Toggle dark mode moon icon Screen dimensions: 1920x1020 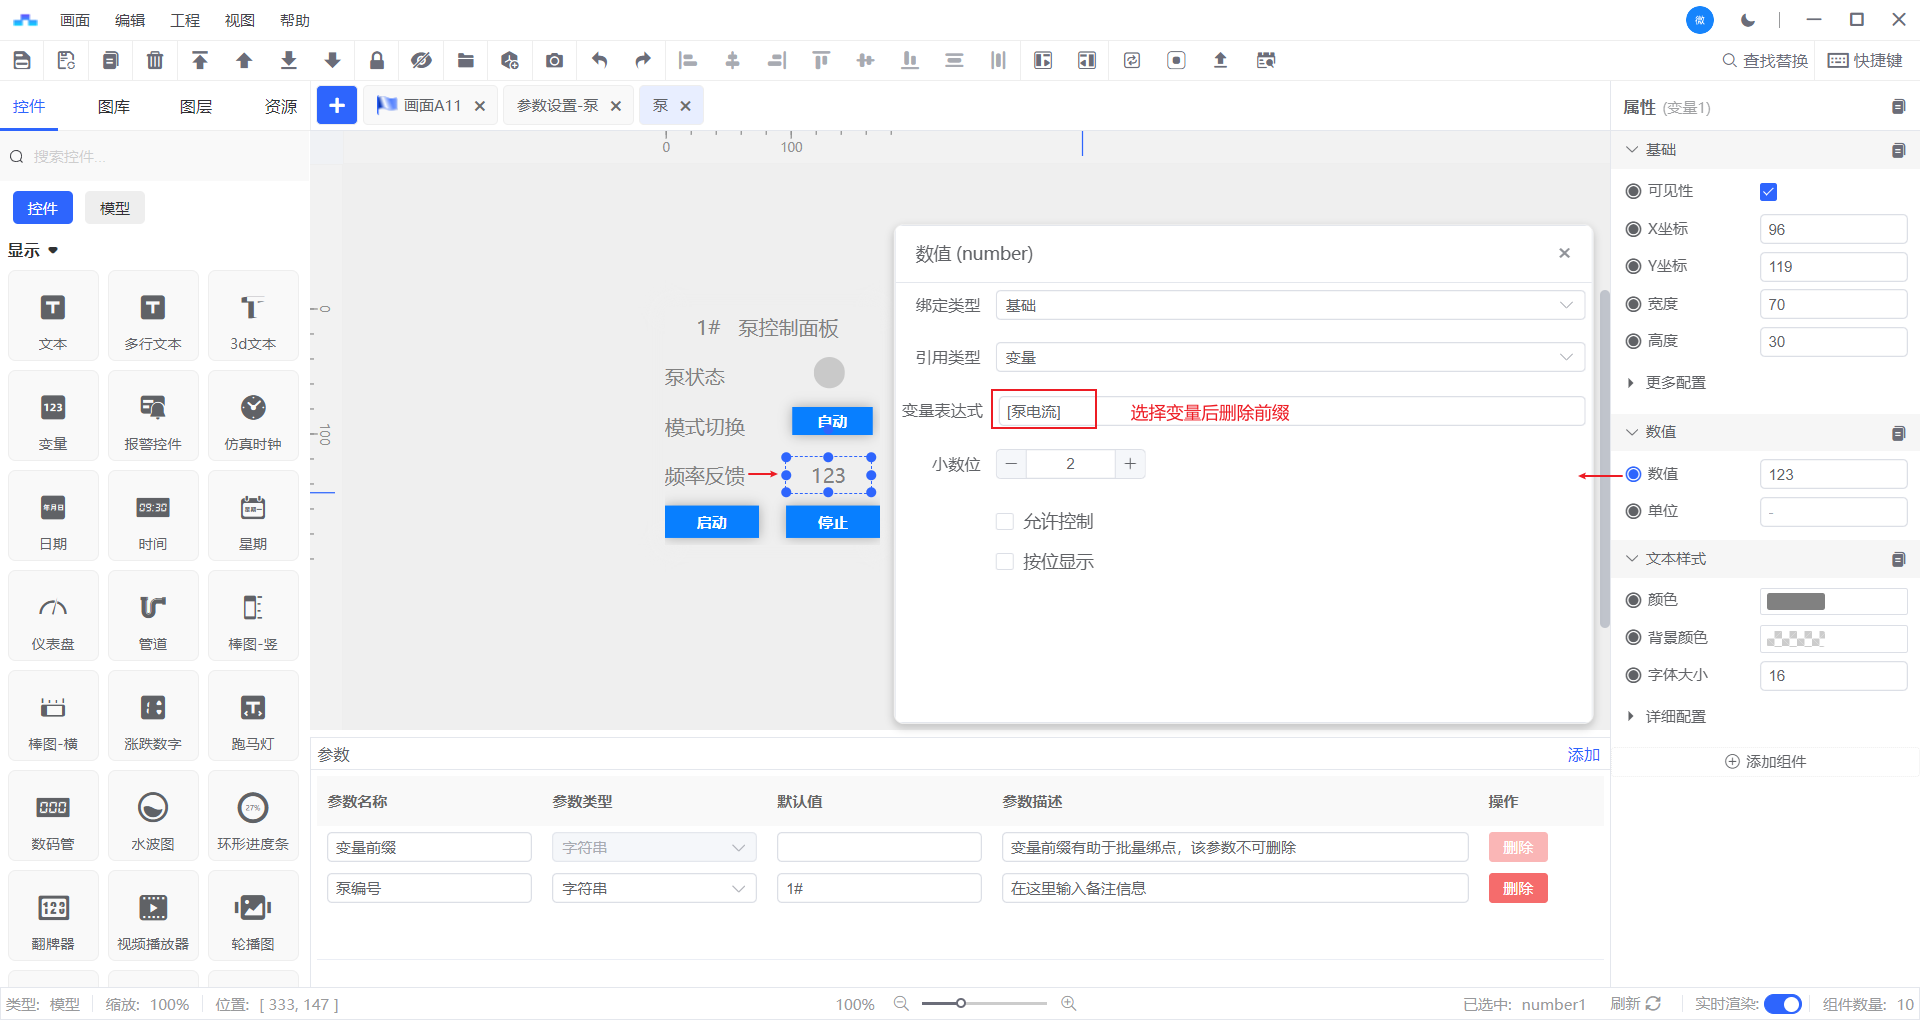(x=1748, y=20)
